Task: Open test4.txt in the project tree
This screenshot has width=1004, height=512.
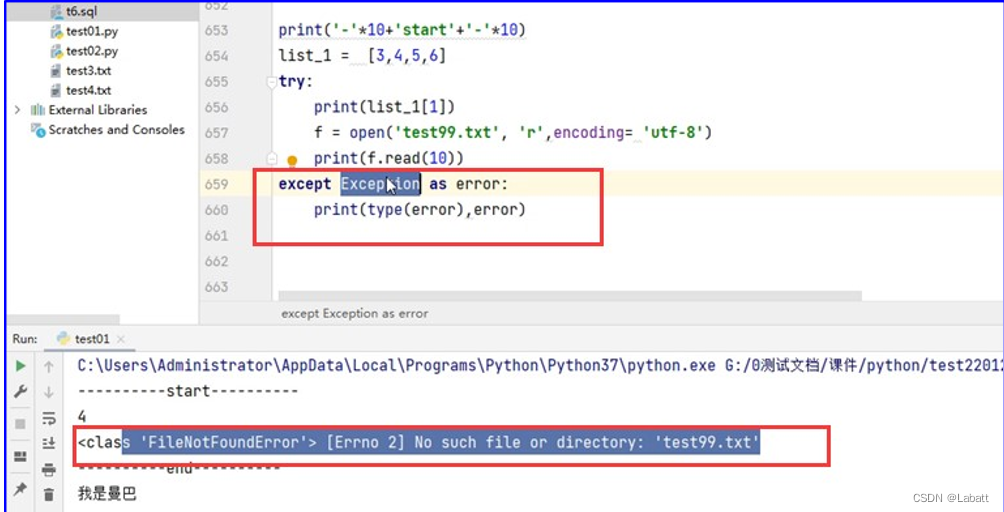Action: click(88, 90)
